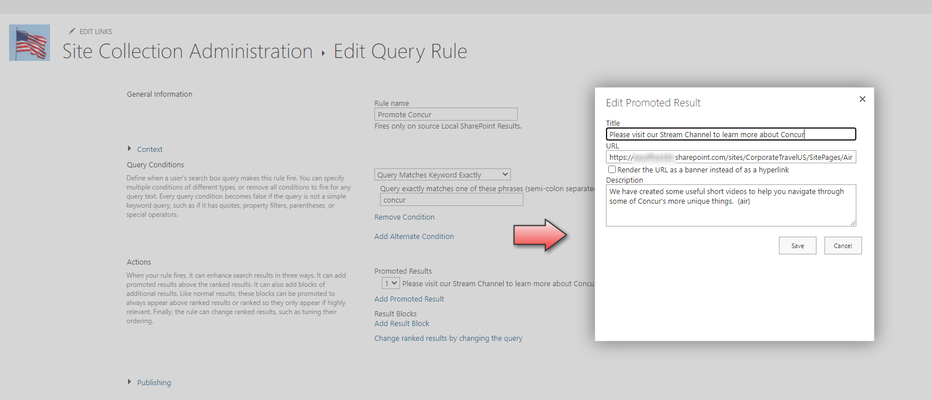932x400 pixels.
Task: Click the Edit Promoted Result dialog title
Action: (x=653, y=103)
